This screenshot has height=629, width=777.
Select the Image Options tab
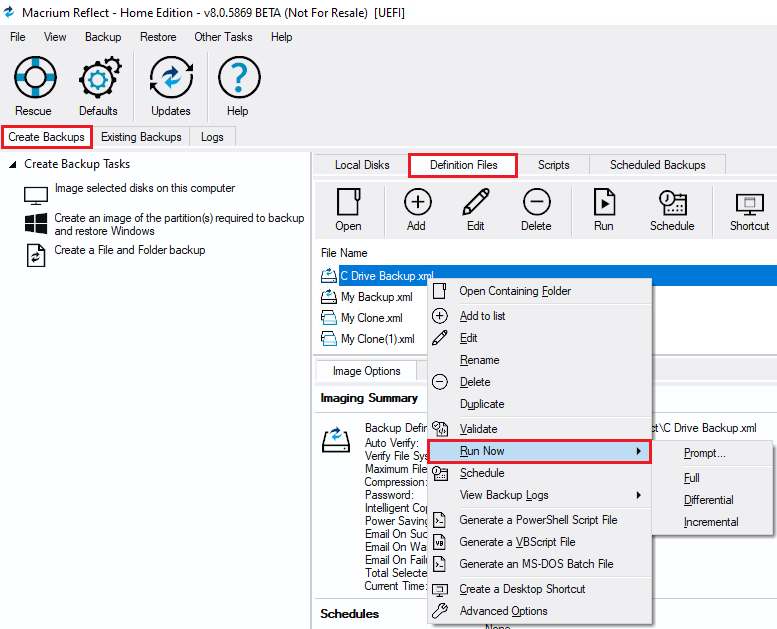point(367,371)
